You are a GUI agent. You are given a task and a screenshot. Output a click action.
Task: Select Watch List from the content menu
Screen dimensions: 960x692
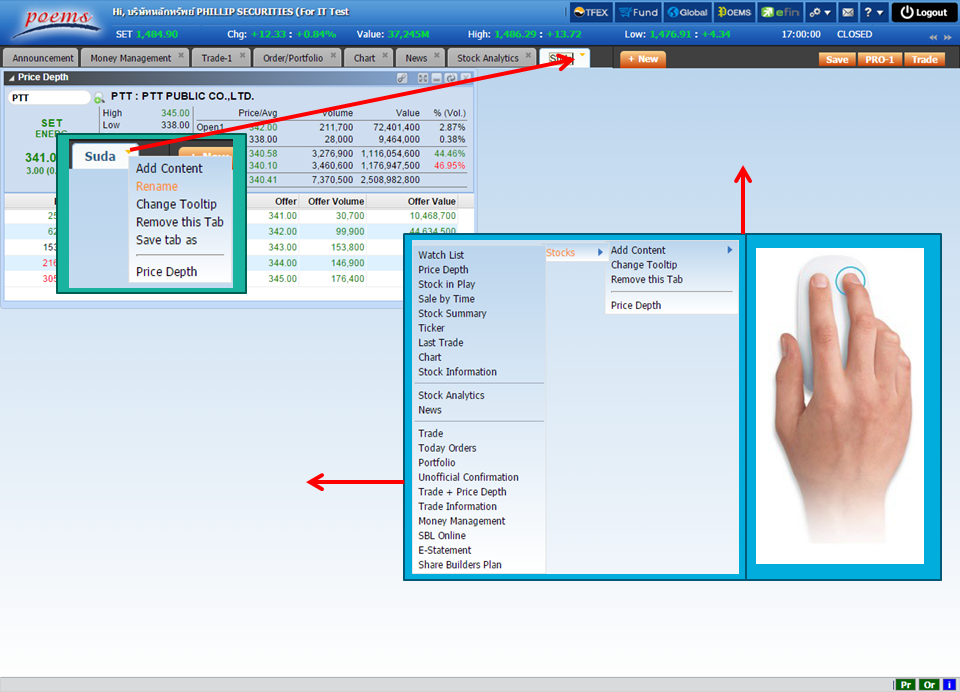click(x=441, y=255)
